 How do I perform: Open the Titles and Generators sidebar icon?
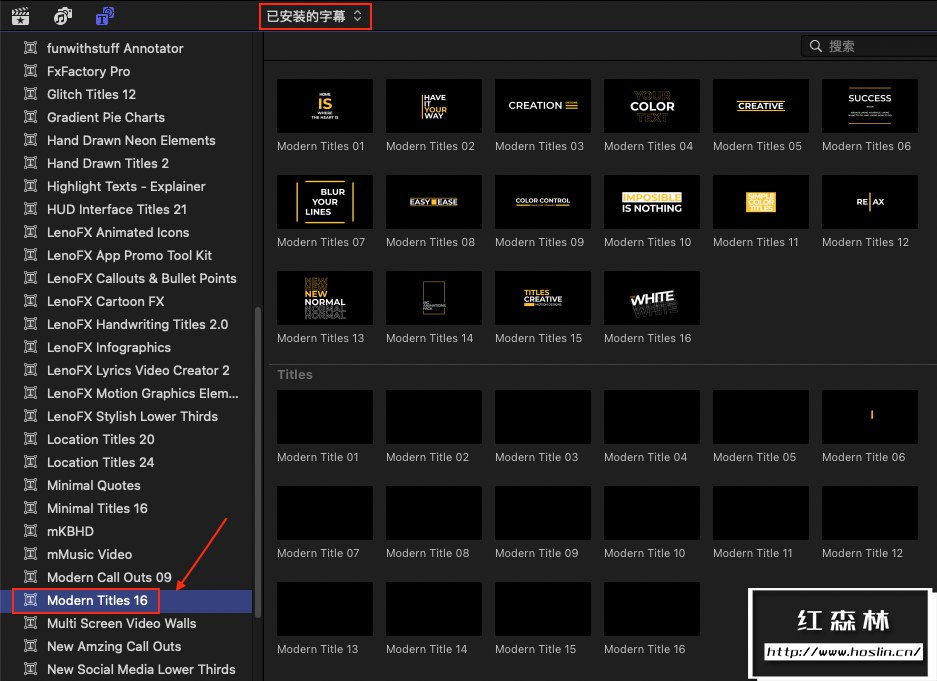tap(105, 16)
